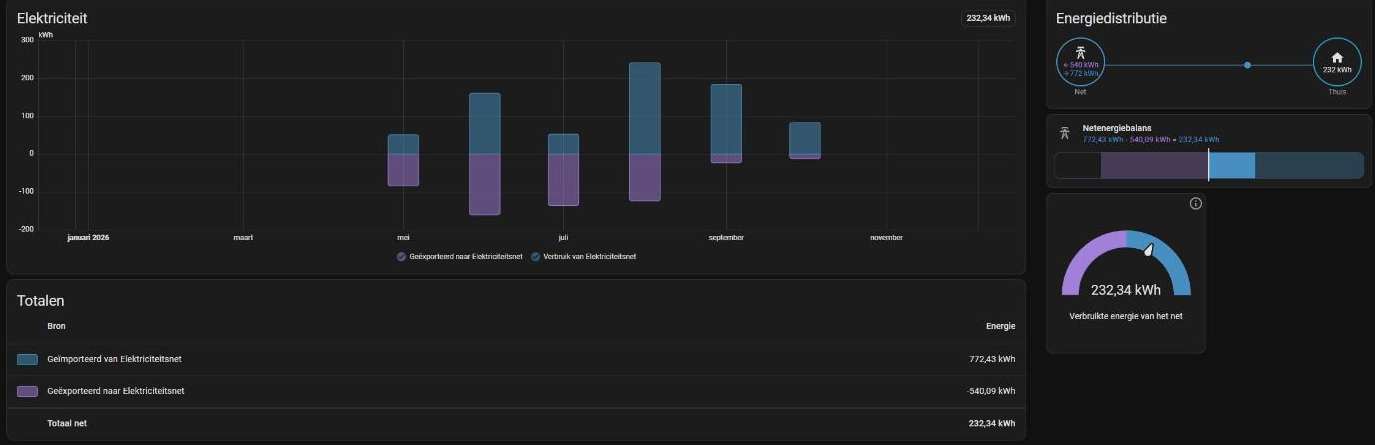Click the 772,43 kWh value in Totalen
The height and width of the screenshot is (445, 1375).
click(992, 359)
